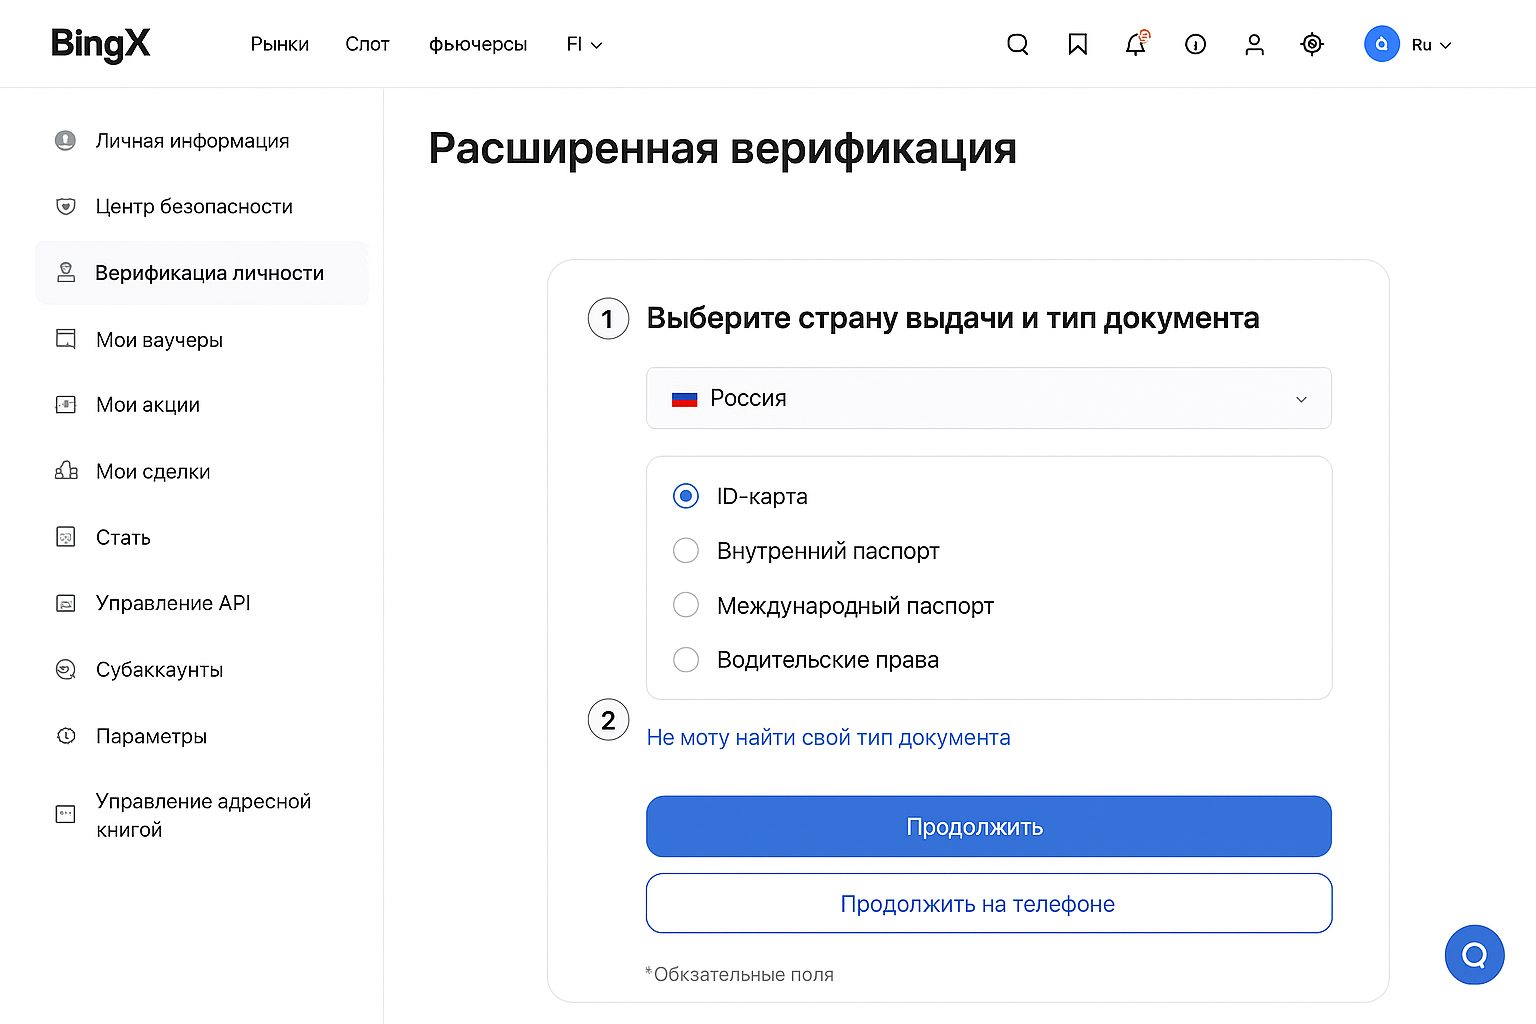Open the blue chat support bubble
Viewport: 1536px width, 1024px height.
(1474, 955)
